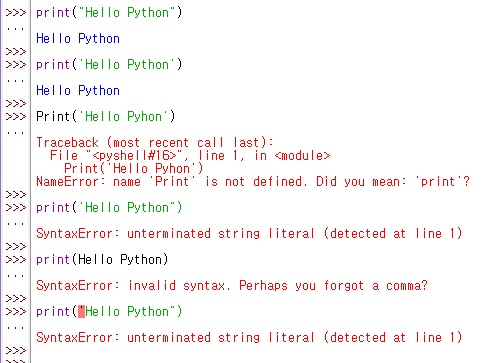Click the NameError message line

[x=253, y=182]
